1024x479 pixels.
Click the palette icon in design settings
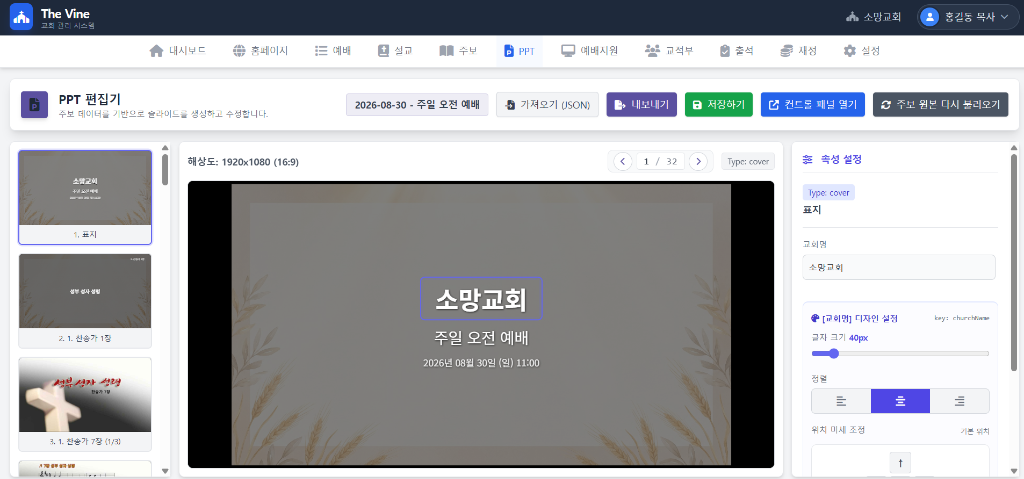pos(814,318)
